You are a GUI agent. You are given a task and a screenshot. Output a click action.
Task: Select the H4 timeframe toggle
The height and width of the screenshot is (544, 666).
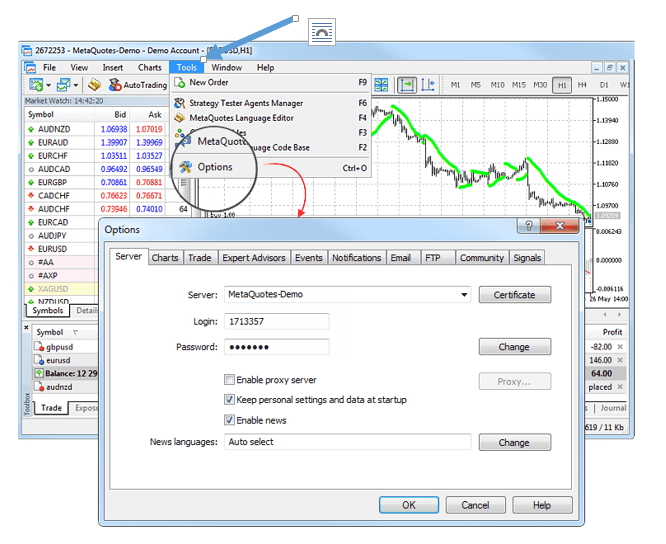click(582, 85)
